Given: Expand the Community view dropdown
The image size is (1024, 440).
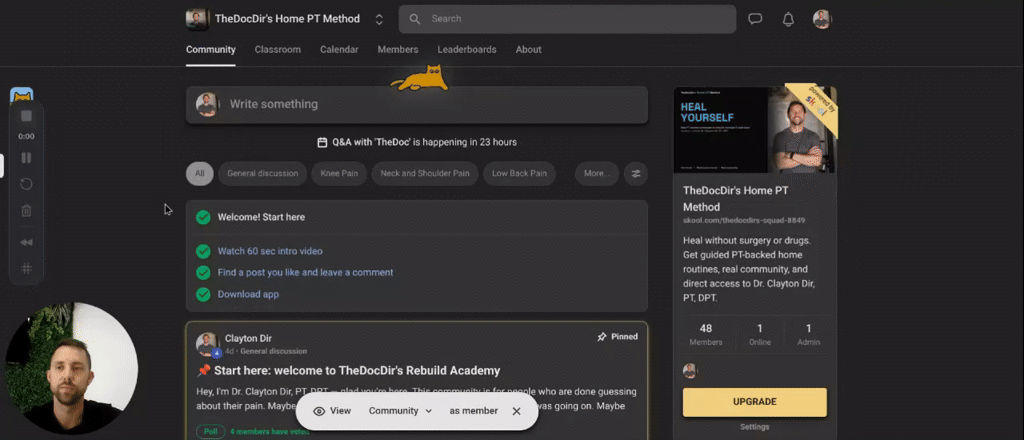Looking at the screenshot, I should (x=400, y=411).
